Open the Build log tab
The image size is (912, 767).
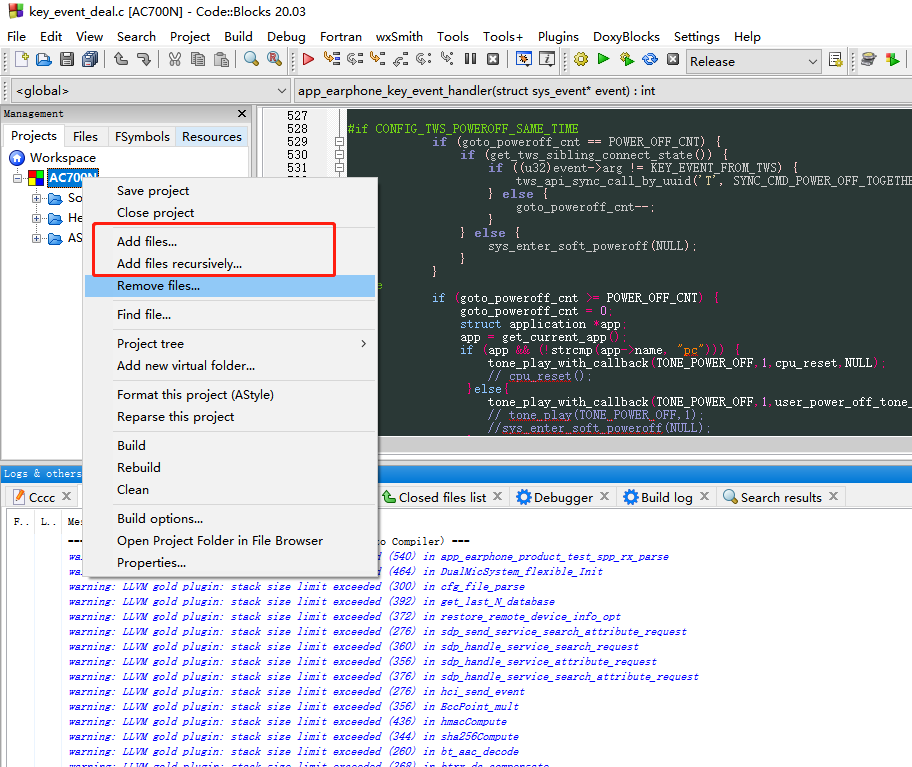pyautogui.click(x=667, y=498)
